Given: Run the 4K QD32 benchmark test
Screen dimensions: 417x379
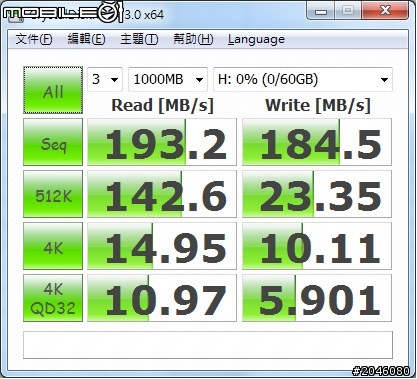Looking at the screenshot, I should pyautogui.click(x=53, y=298).
